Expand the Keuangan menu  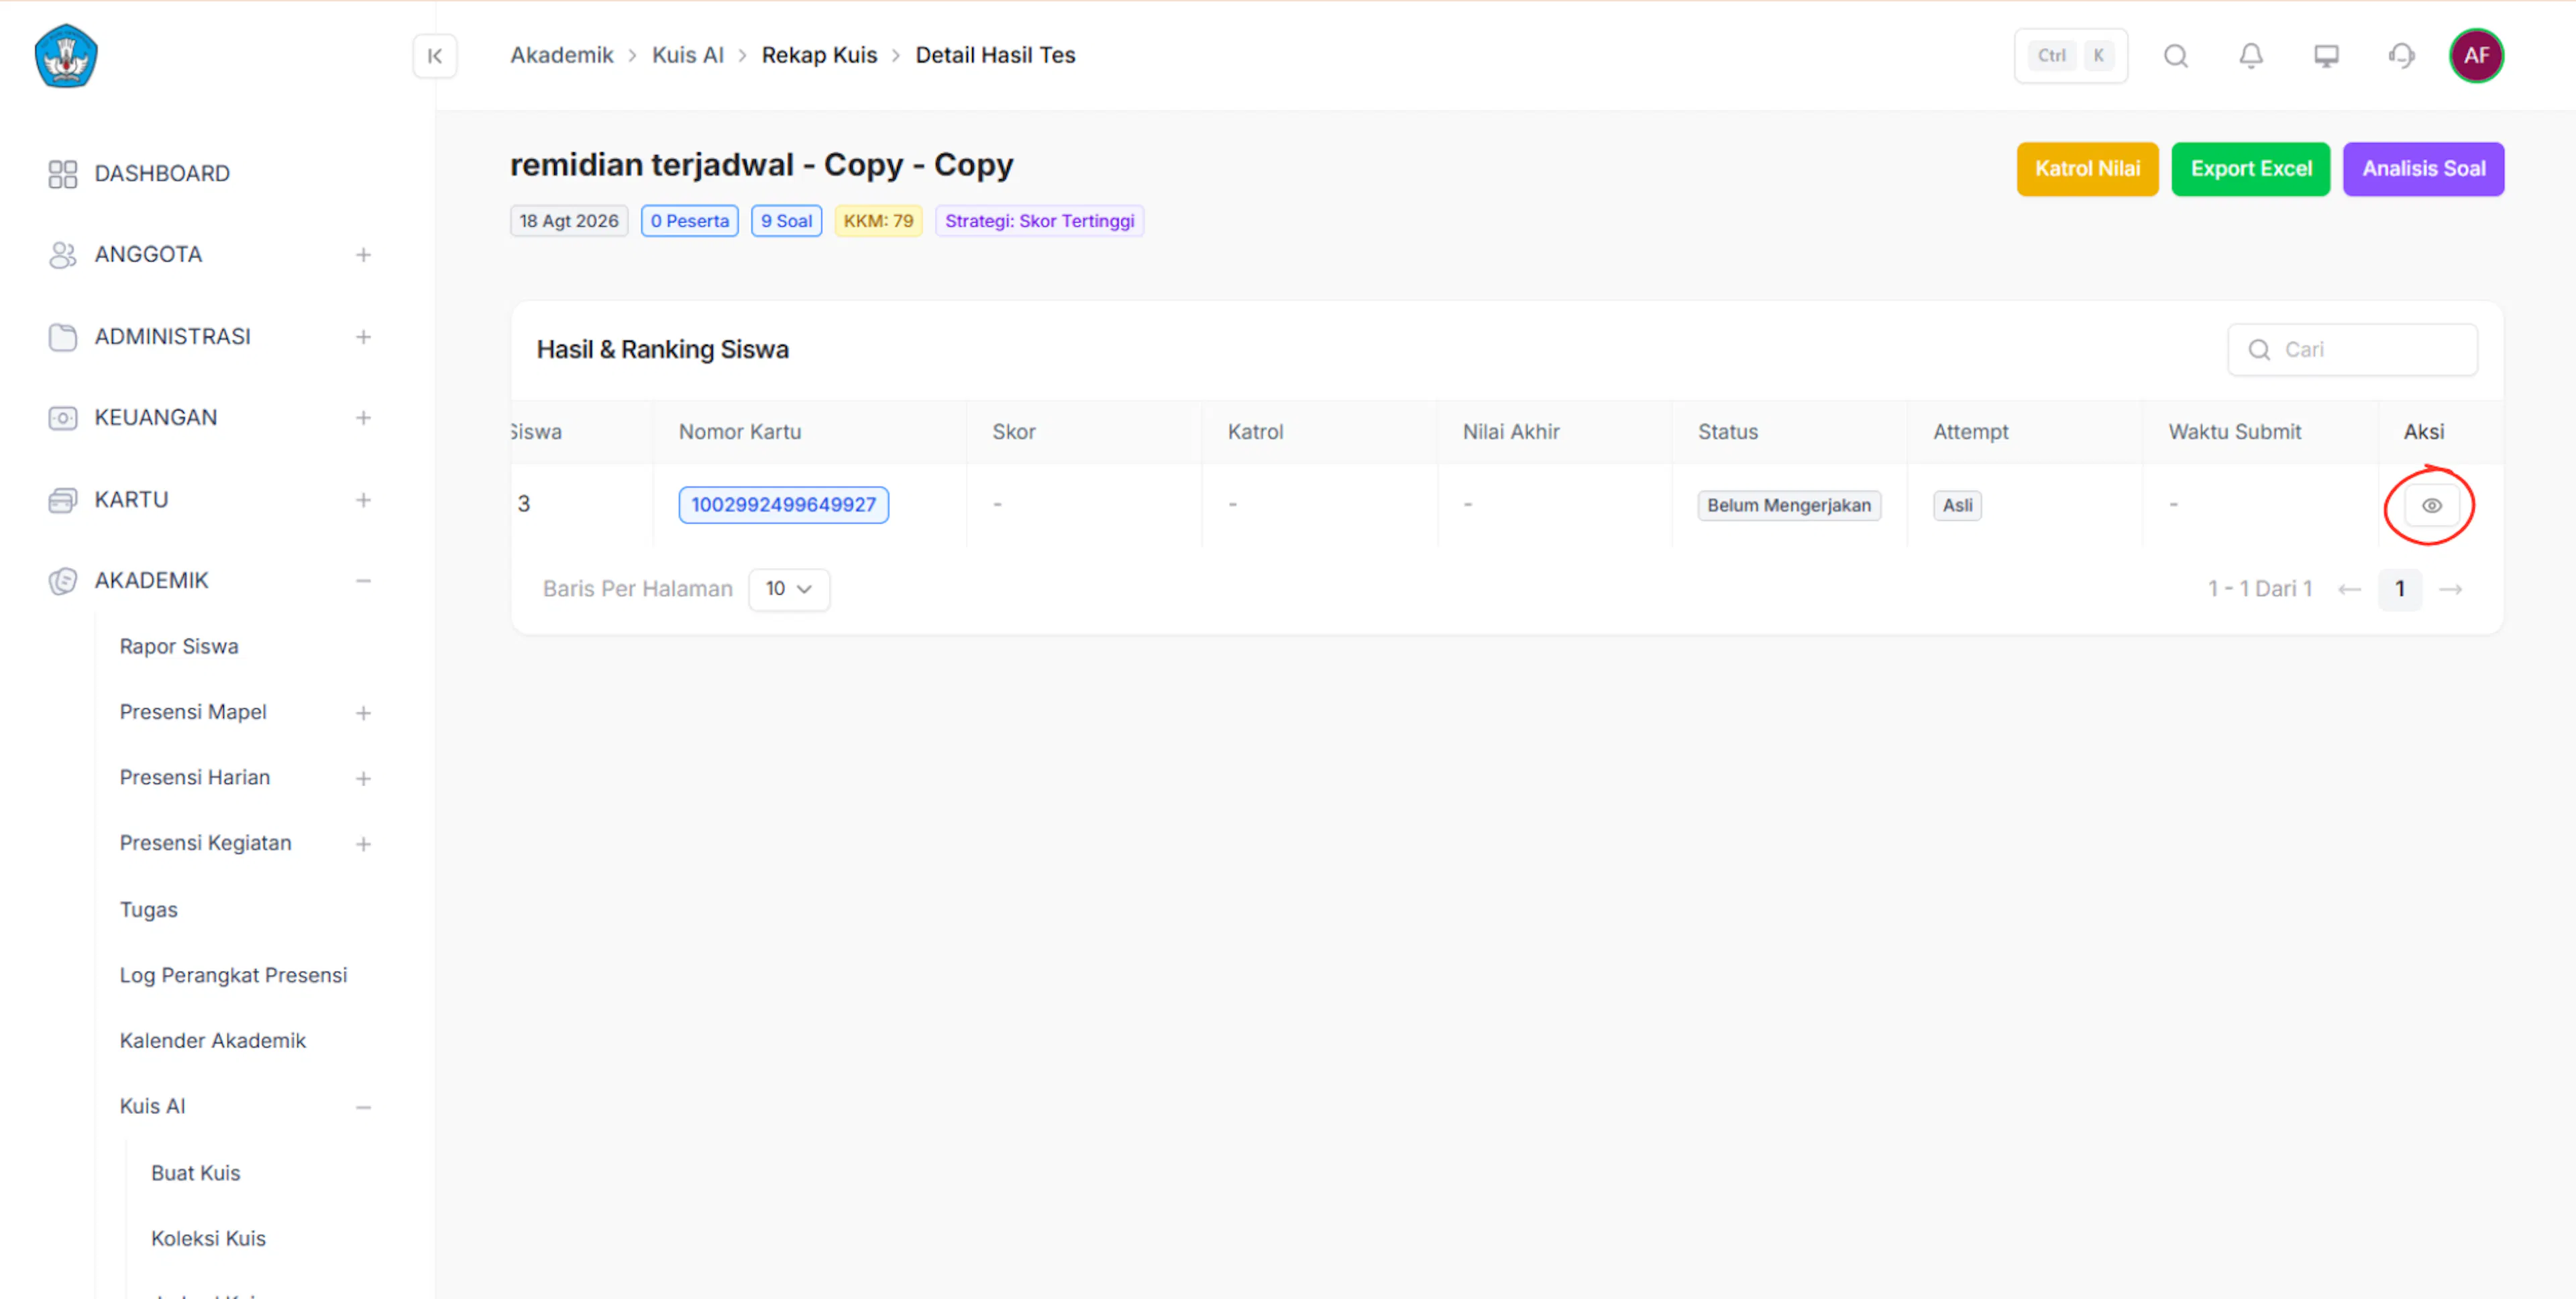pyautogui.click(x=363, y=418)
